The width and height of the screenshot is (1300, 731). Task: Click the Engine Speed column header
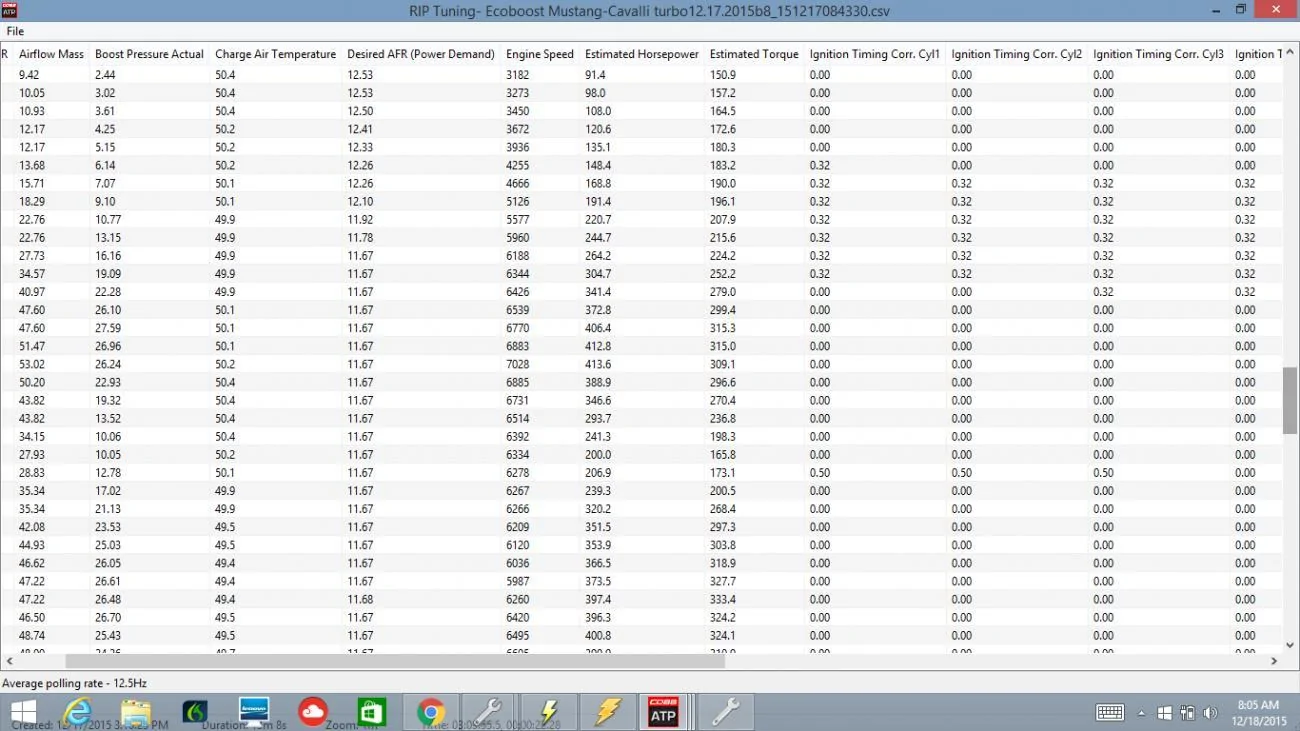click(540, 54)
